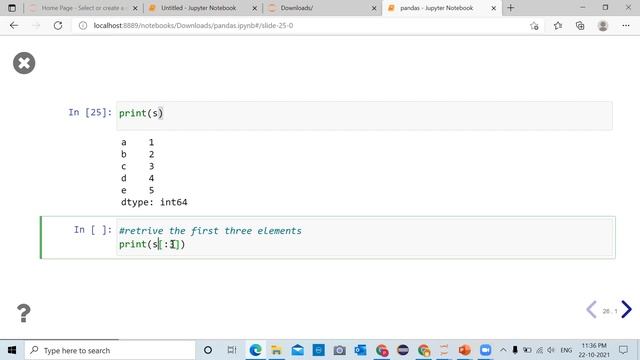Go back with the browser back arrow
Viewport: 640px width, 360px height.
(x=14, y=25)
